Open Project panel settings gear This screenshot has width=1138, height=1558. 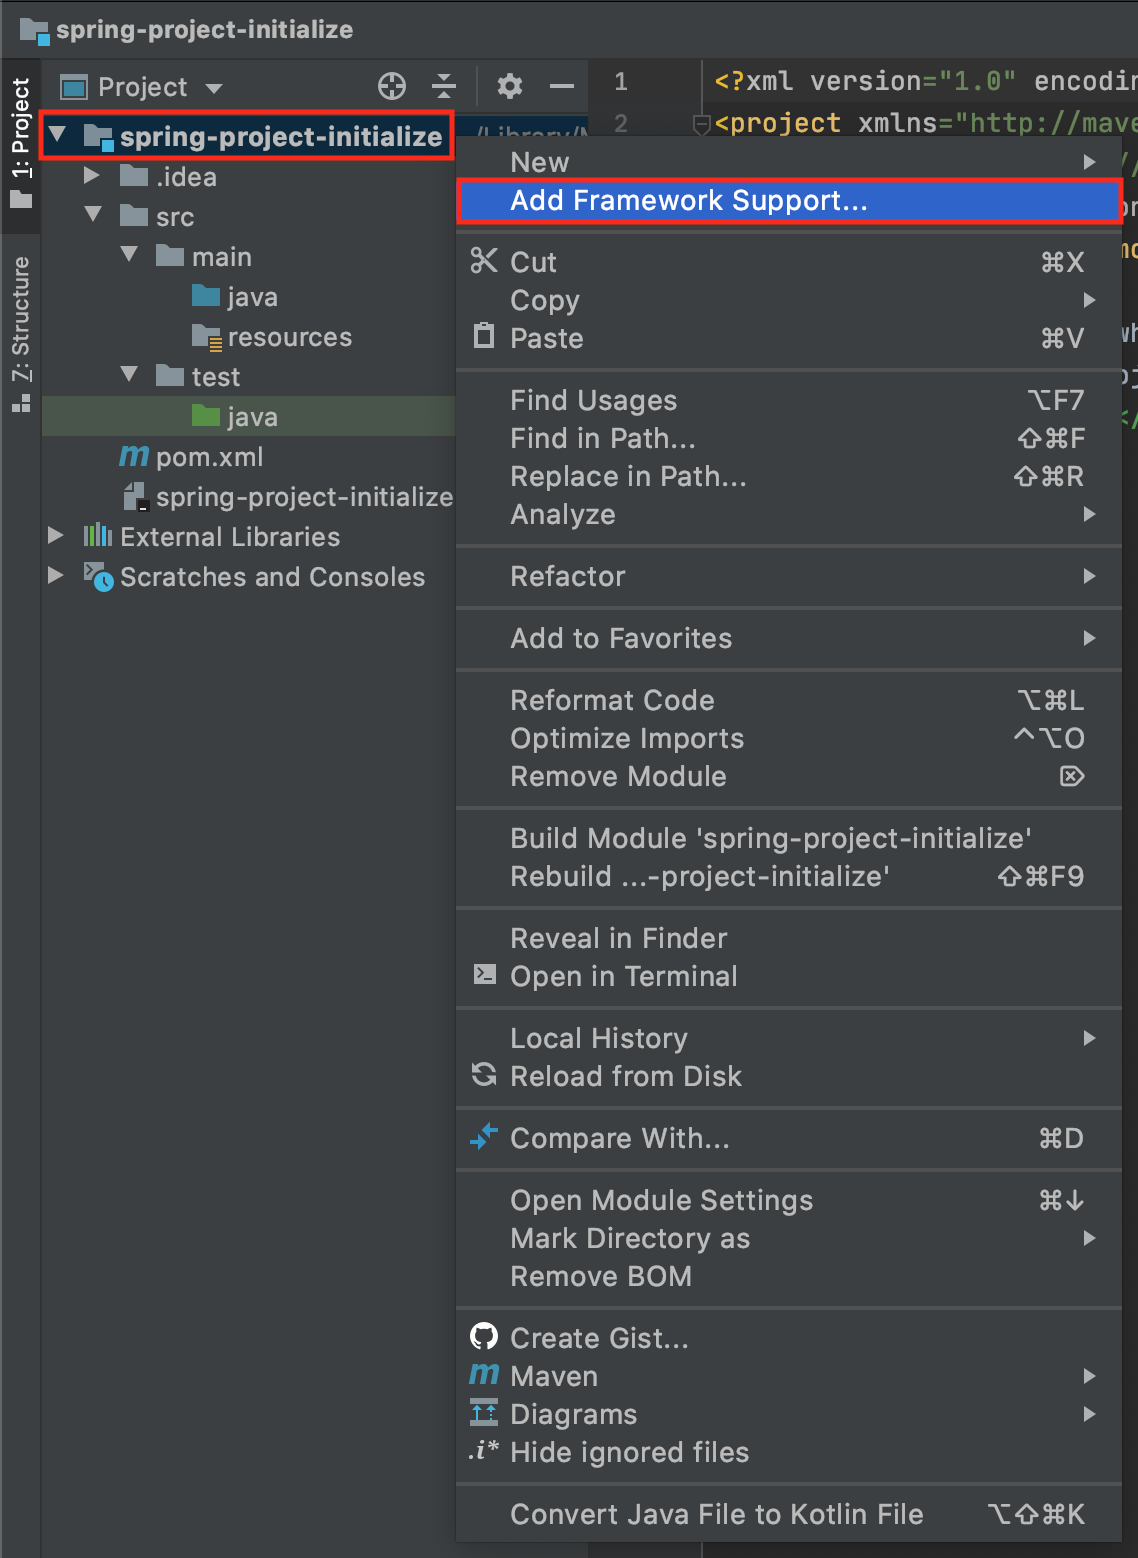[x=510, y=86]
